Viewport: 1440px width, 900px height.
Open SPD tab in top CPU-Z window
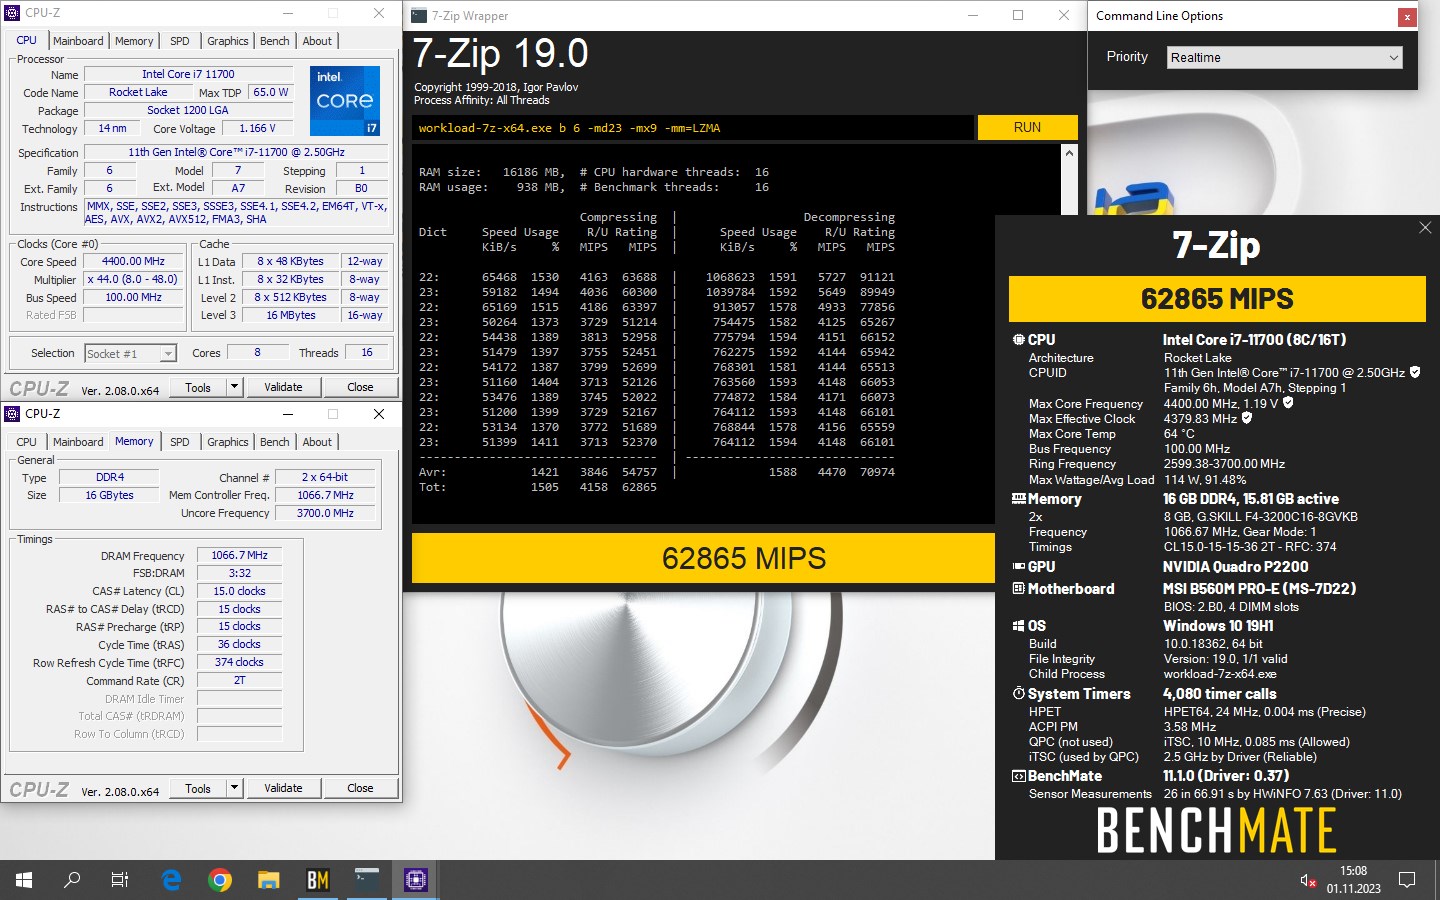[x=180, y=41]
